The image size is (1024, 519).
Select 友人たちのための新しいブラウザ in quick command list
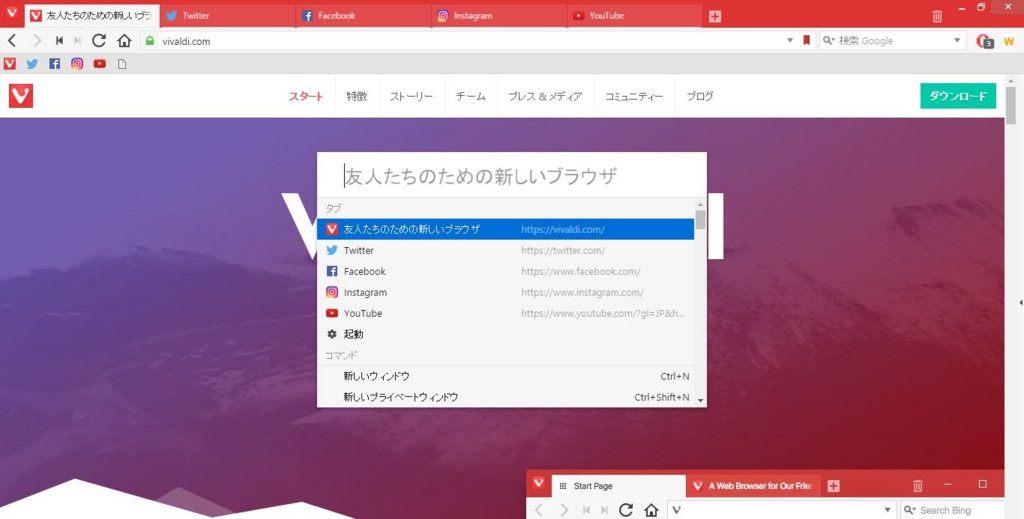tap(505, 229)
